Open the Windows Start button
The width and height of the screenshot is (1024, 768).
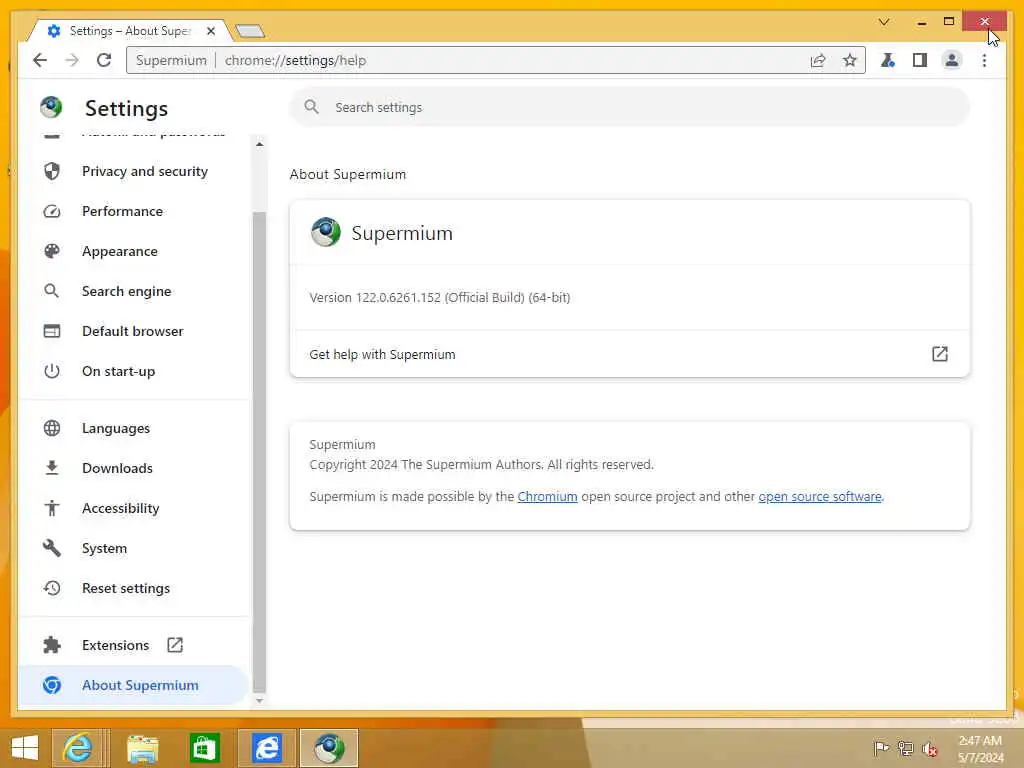pyautogui.click(x=25, y=748)
